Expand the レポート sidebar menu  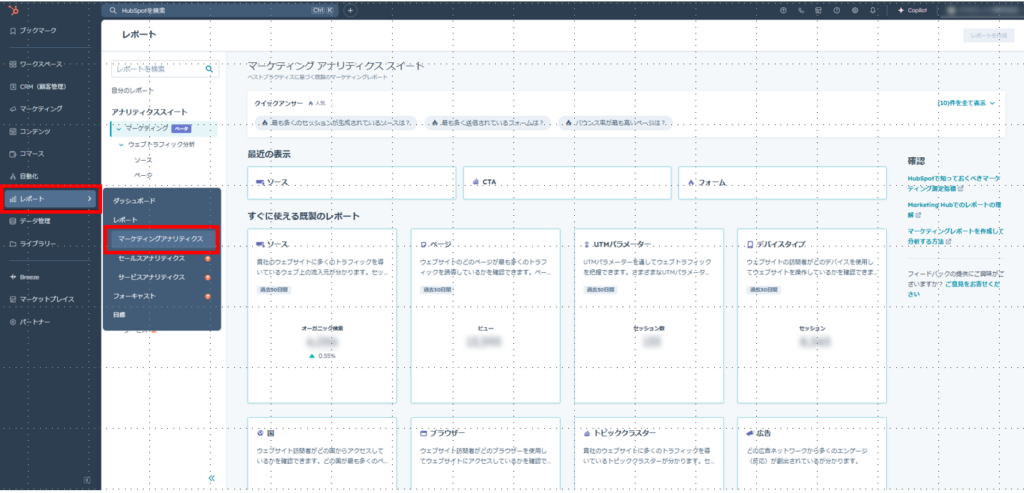click(50, 199)
